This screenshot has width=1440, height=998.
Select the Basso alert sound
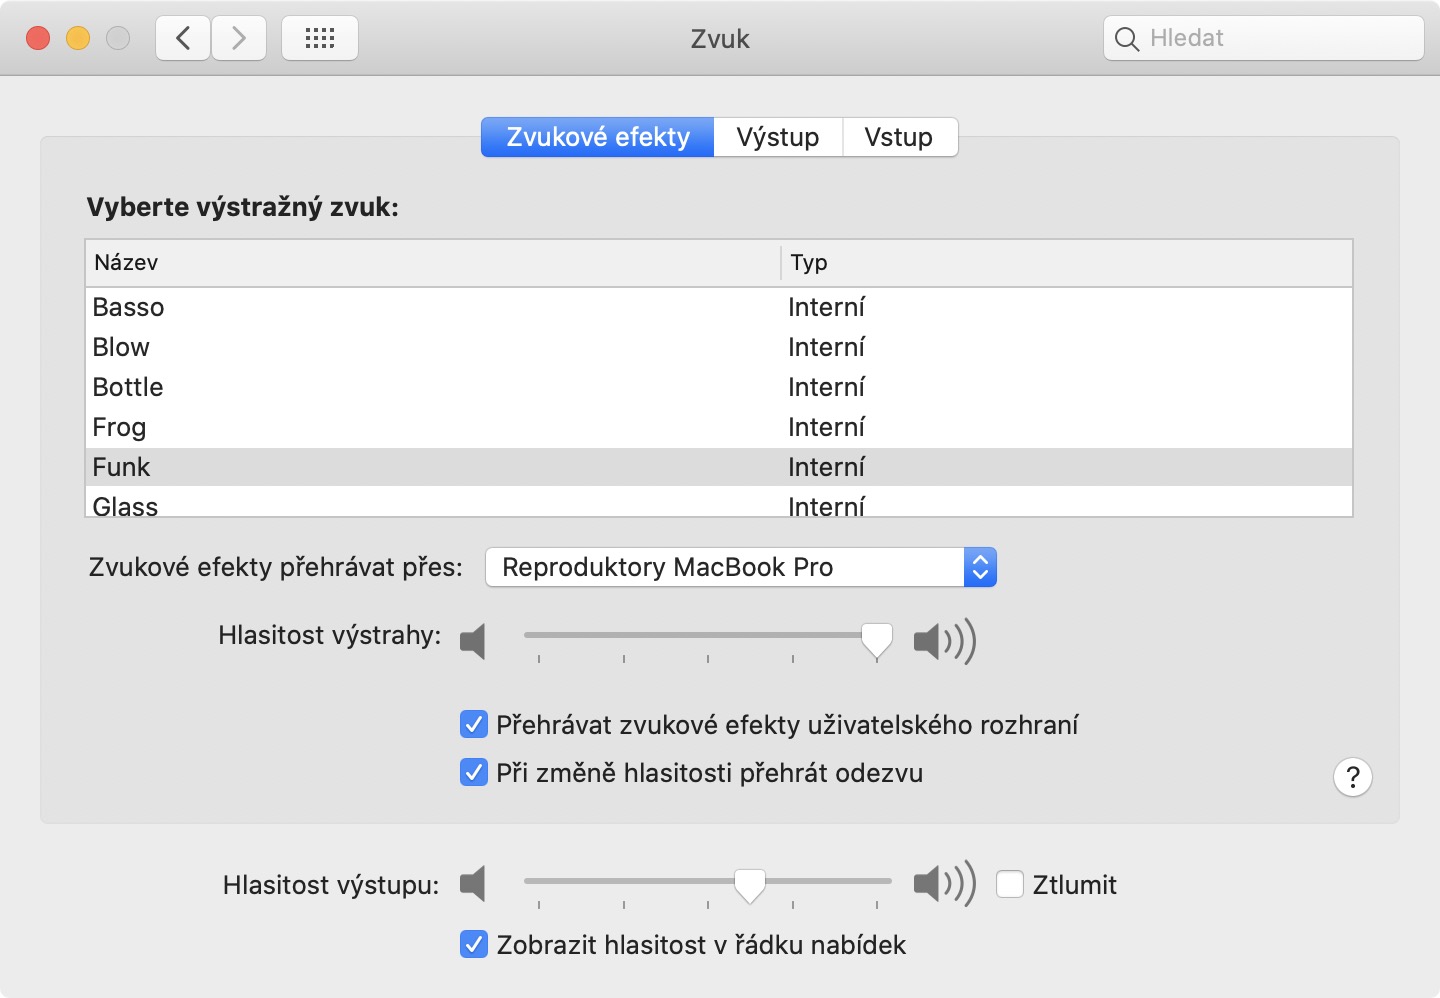click(x=129, y=307)
